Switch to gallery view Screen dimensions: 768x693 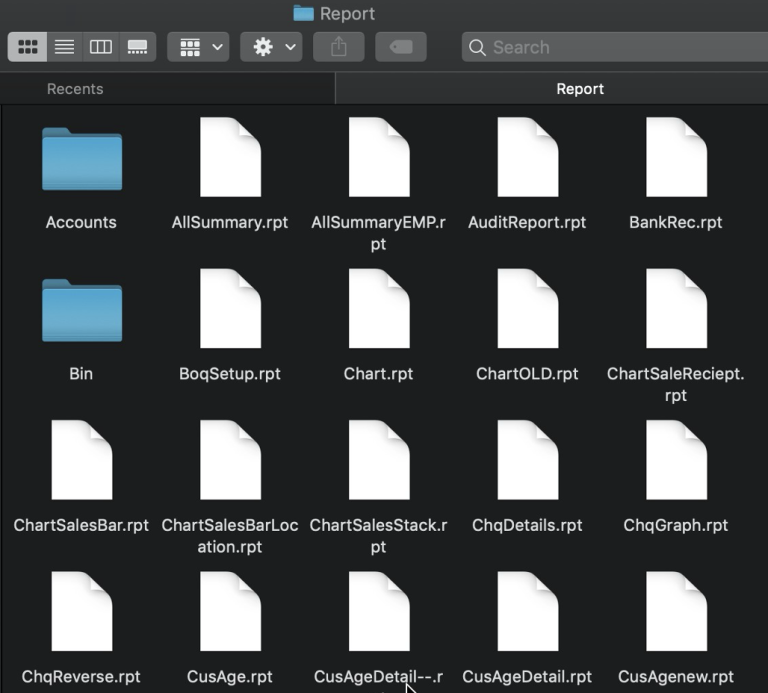(x=138, y=47)
